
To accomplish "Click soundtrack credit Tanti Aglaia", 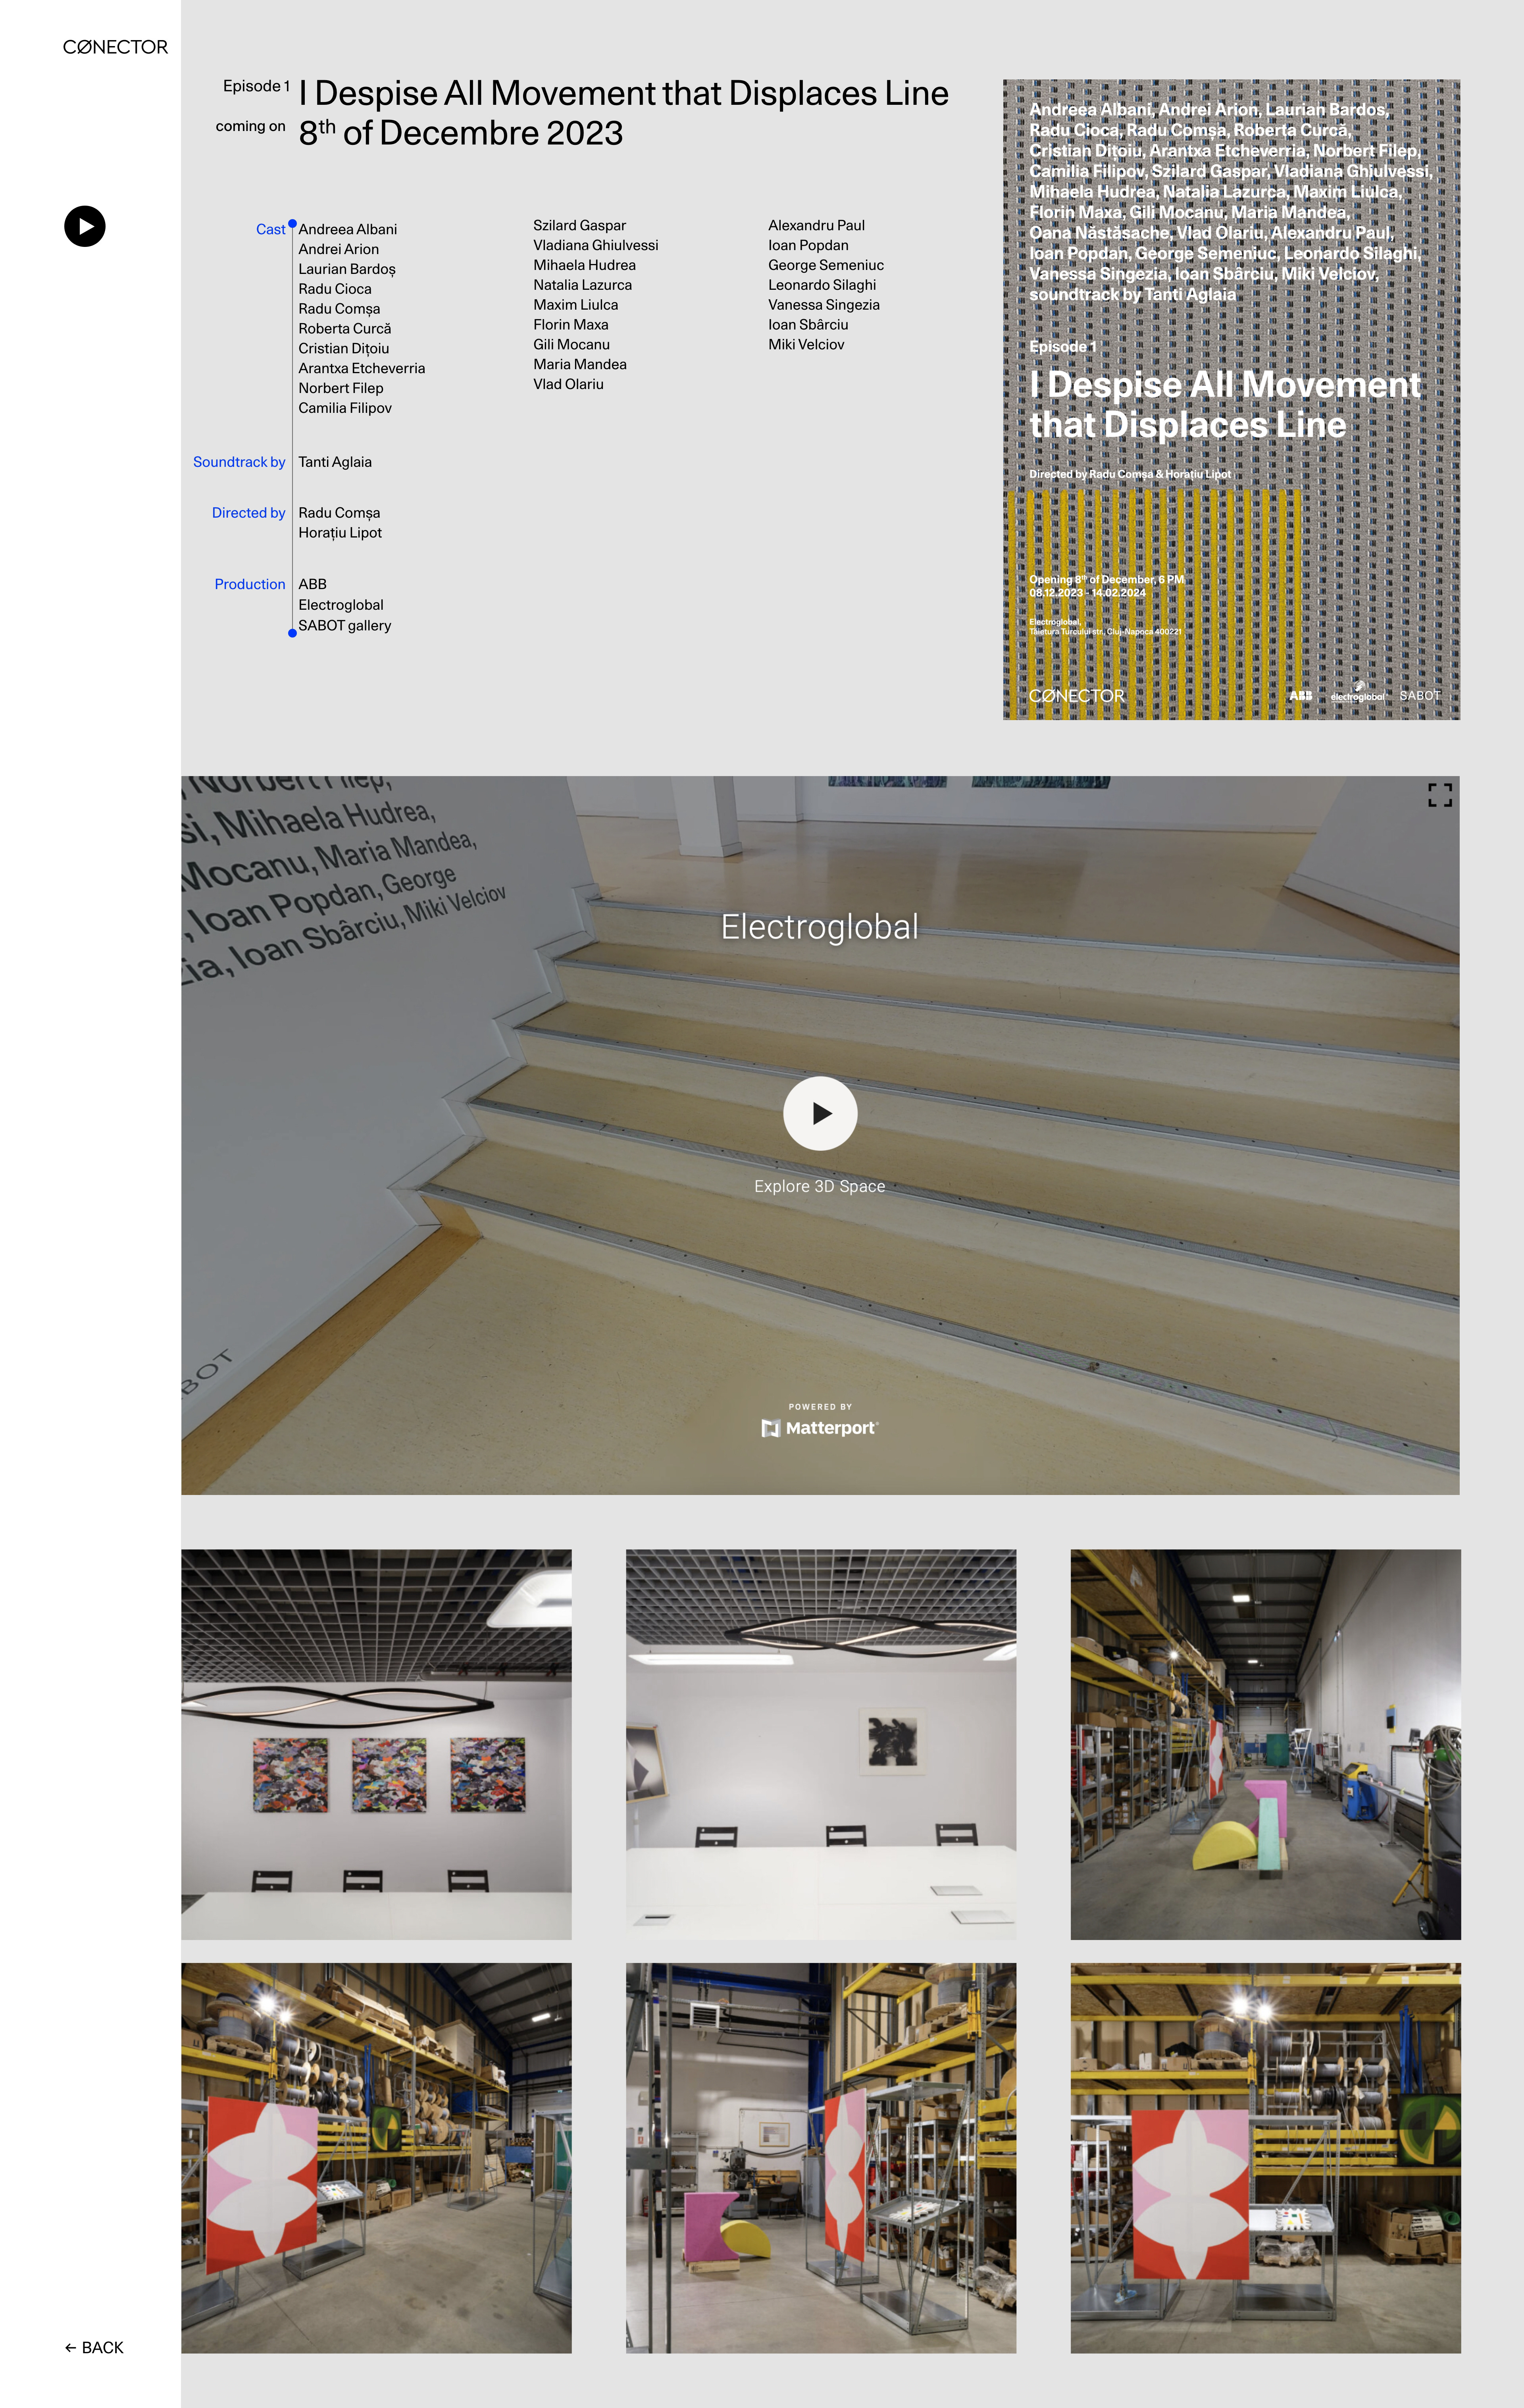I will [335, 462].
